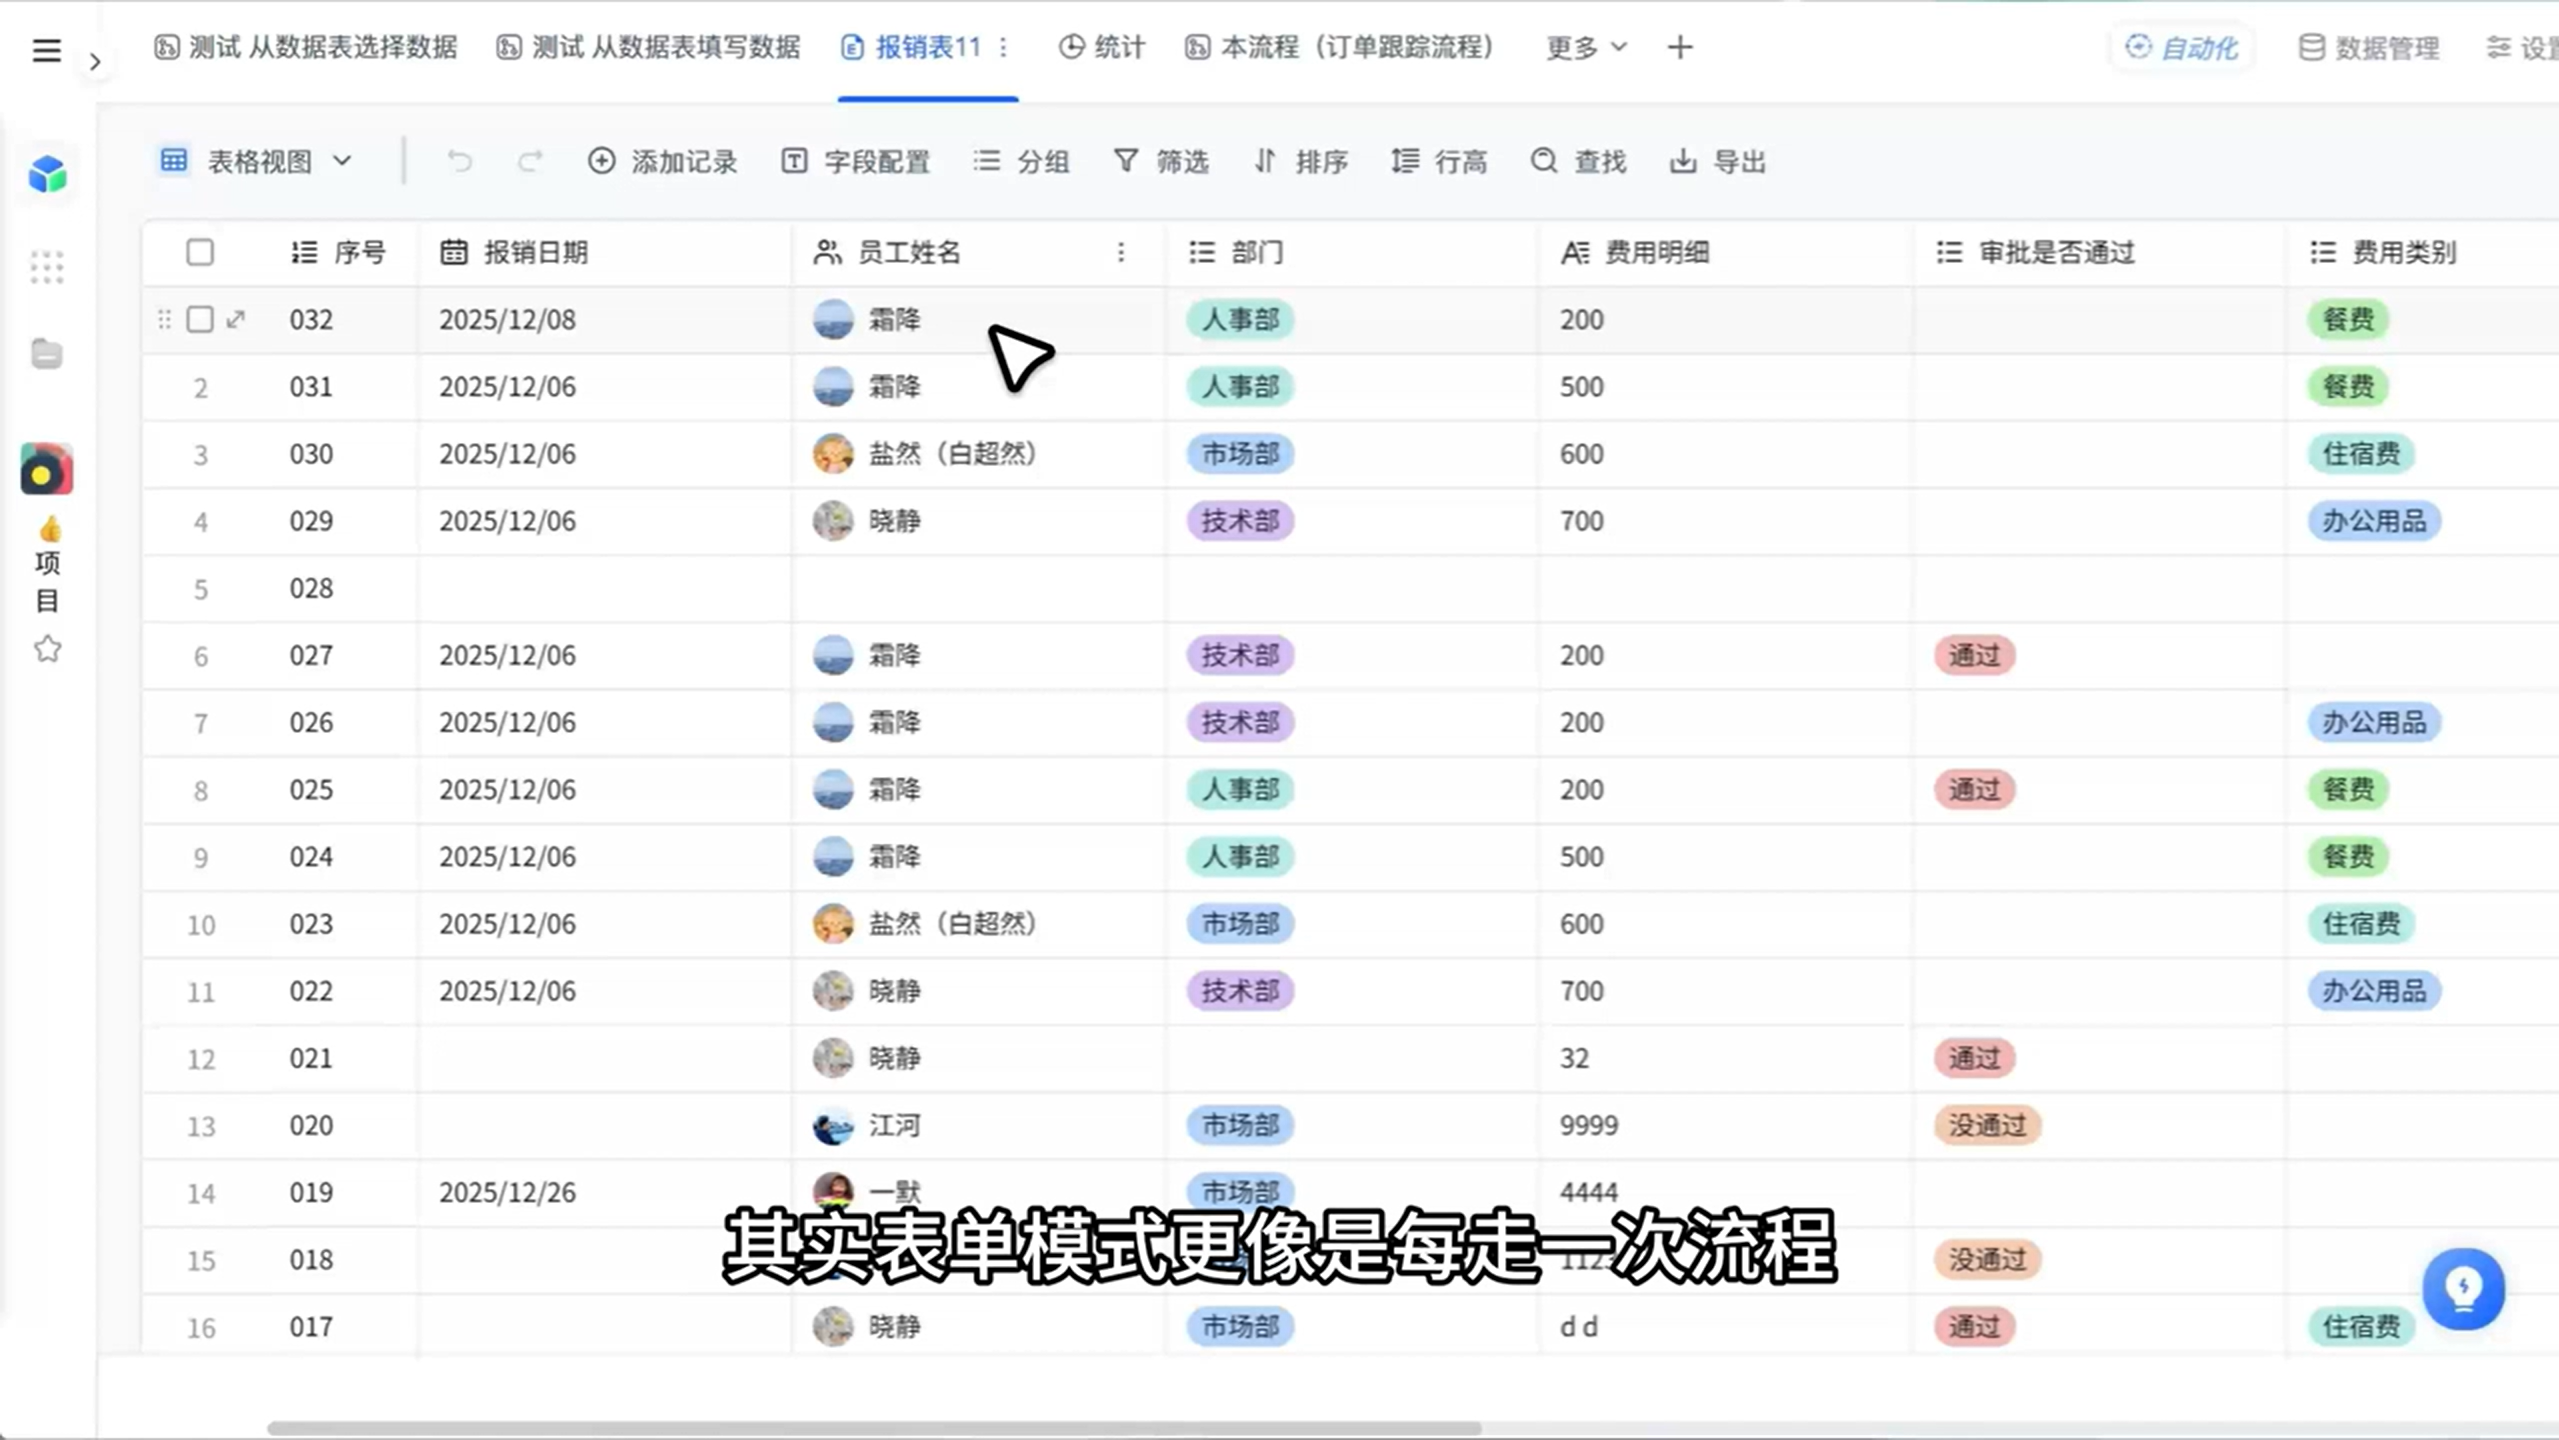Click amount 700 in row 022
The image size is (2559, 1440).
tap(1581, 990)
